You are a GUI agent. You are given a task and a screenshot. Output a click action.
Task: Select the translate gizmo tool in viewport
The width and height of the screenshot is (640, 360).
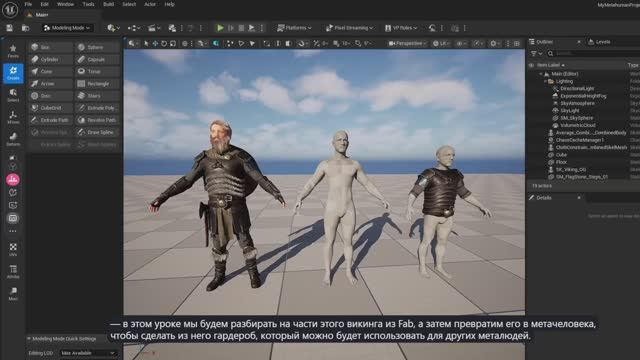(155, 43)
